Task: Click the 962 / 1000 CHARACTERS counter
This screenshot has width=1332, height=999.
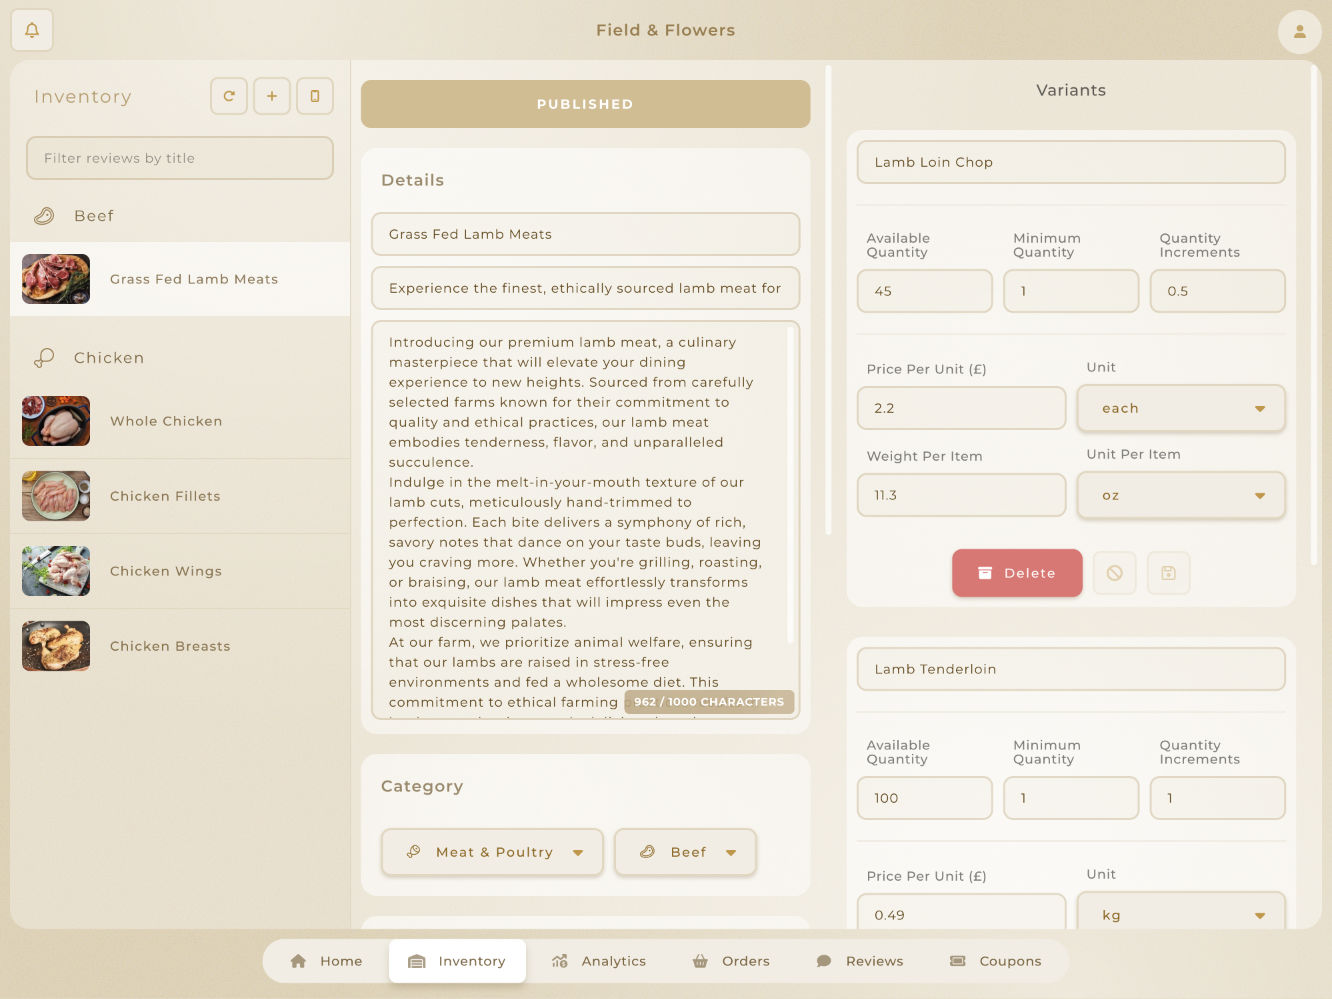Action: pos(709,702)
